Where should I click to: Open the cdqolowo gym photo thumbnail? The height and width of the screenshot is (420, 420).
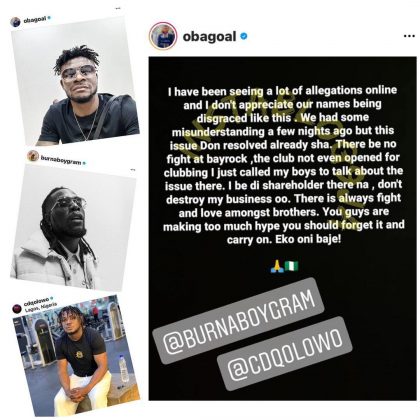pos(77,356)
